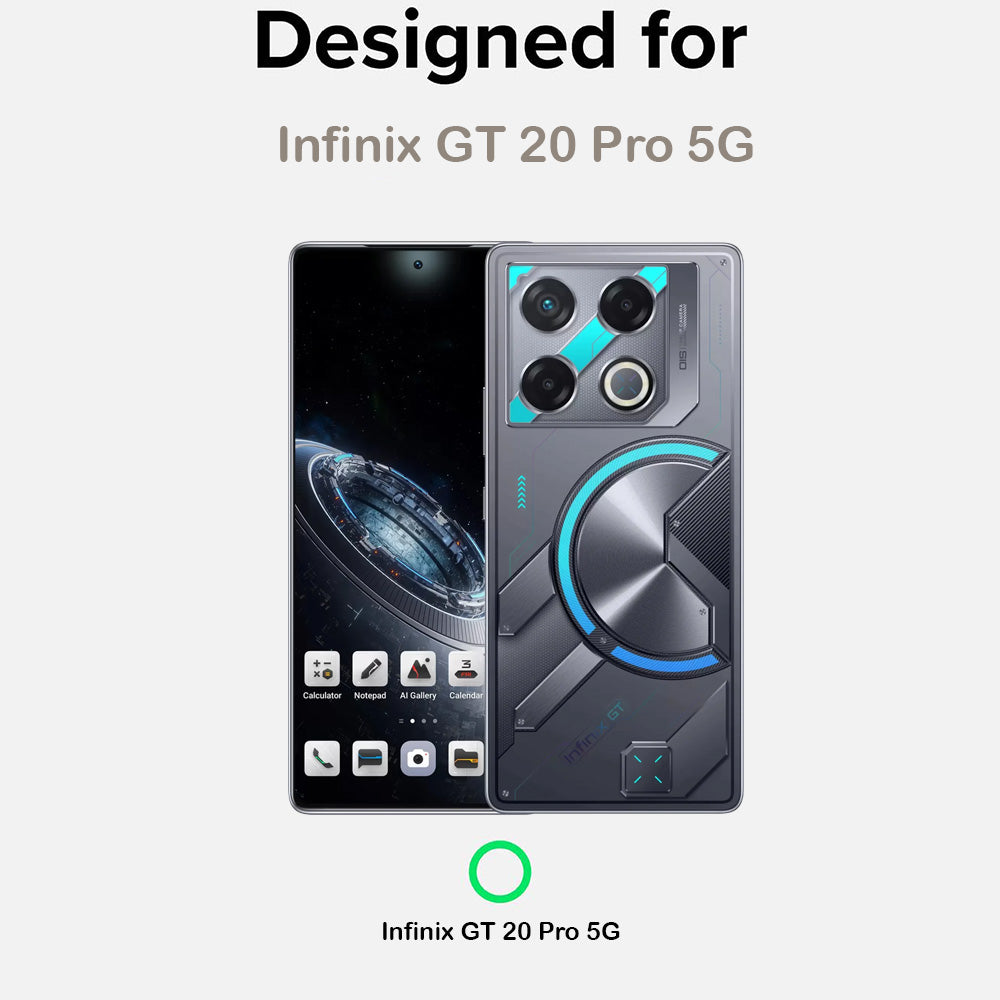Image resolution: width=1000 pixels, height=1000 pixels.
Task: Open the Messages dock icon
Action: 370,758
